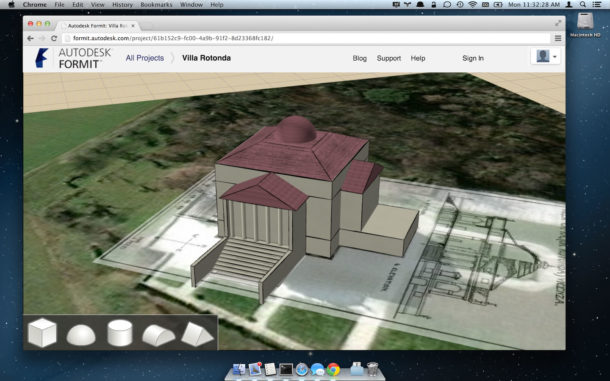610x381 pixels.
Task: Open the Blog link
Action: pos(359,58)
